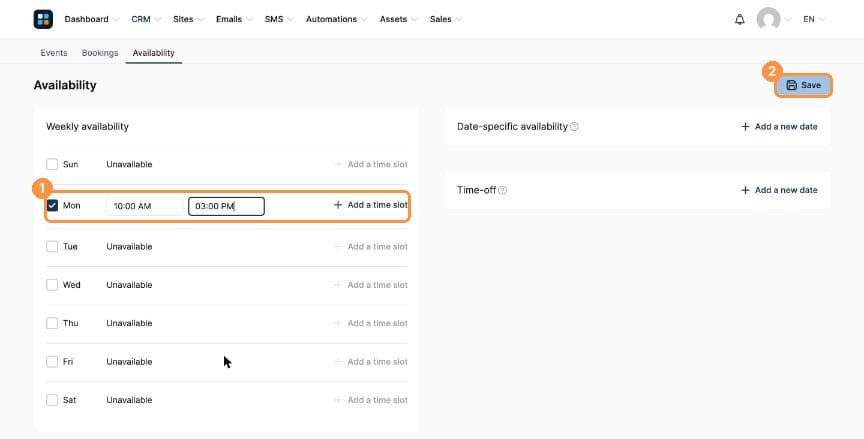Check the Fri availability checkbox
The width and height of the screenshot is (864, 439).
click(x=52, y=361)
